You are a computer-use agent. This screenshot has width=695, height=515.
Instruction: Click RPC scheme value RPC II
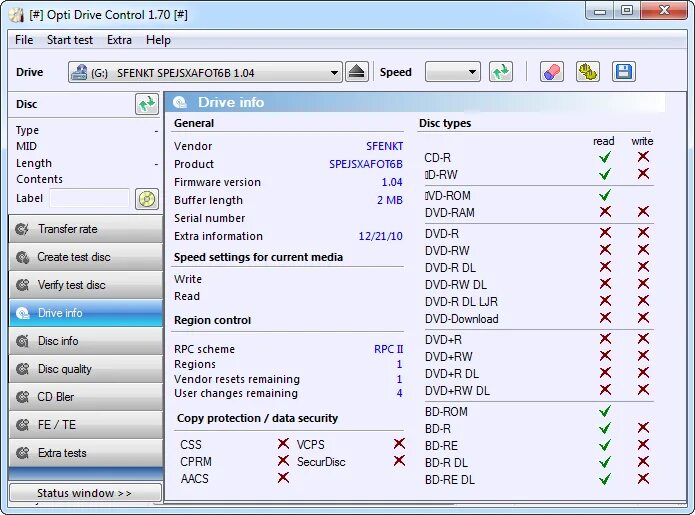[x=388, y=349]
